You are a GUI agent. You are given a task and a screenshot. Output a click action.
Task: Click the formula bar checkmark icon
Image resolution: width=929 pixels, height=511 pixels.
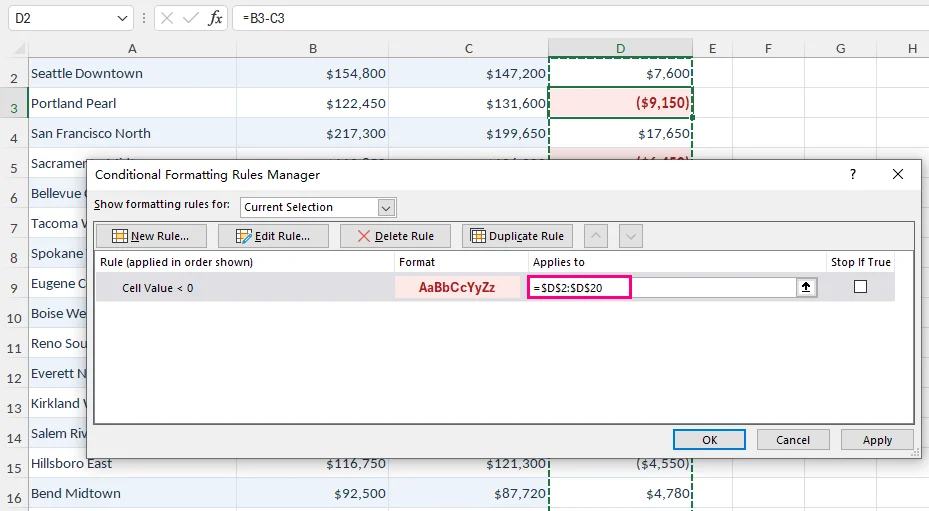191,18
